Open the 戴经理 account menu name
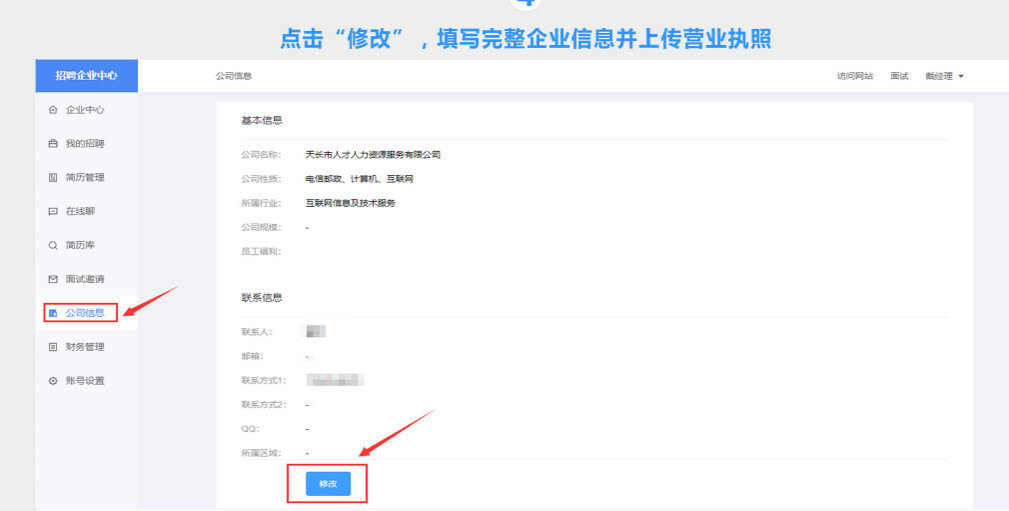The width and height of the screenshot is (1009, 511). point(938,76)
